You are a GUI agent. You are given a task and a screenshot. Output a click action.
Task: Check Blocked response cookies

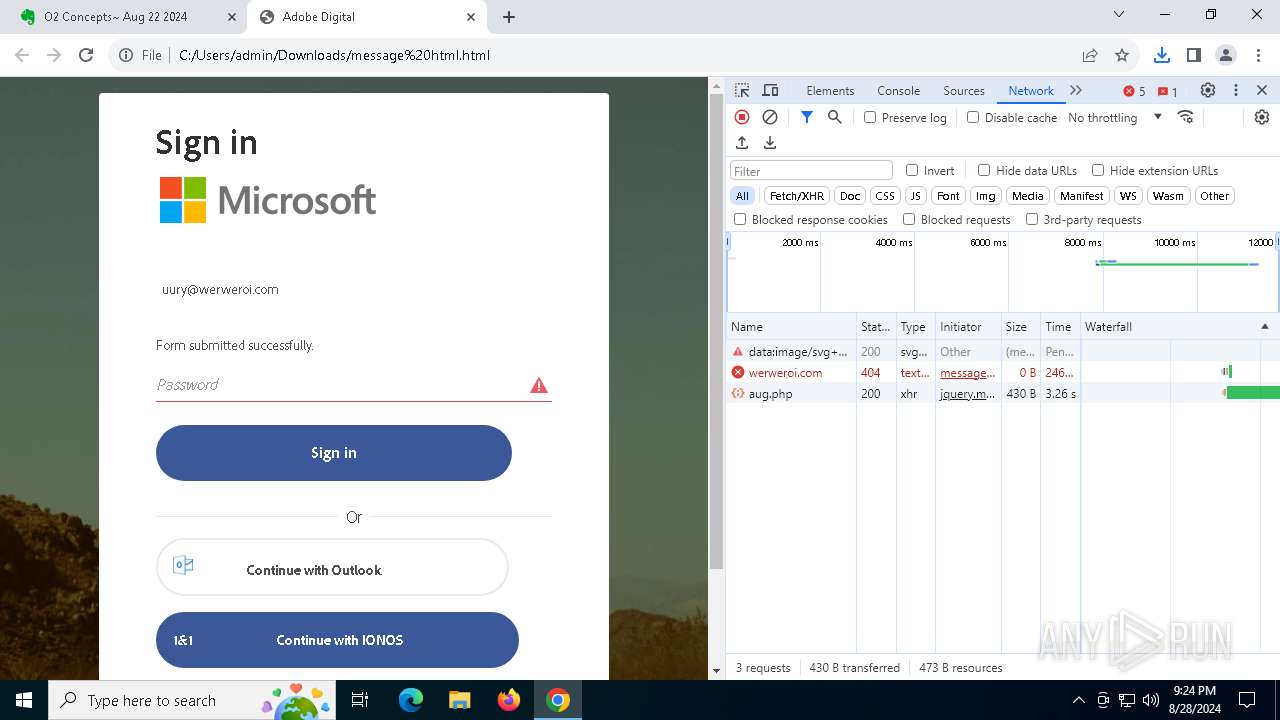pos(740,219)
